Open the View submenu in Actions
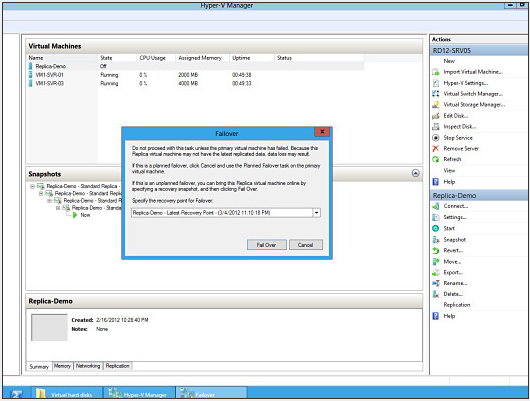530x401 pixels. pos(449,170)
